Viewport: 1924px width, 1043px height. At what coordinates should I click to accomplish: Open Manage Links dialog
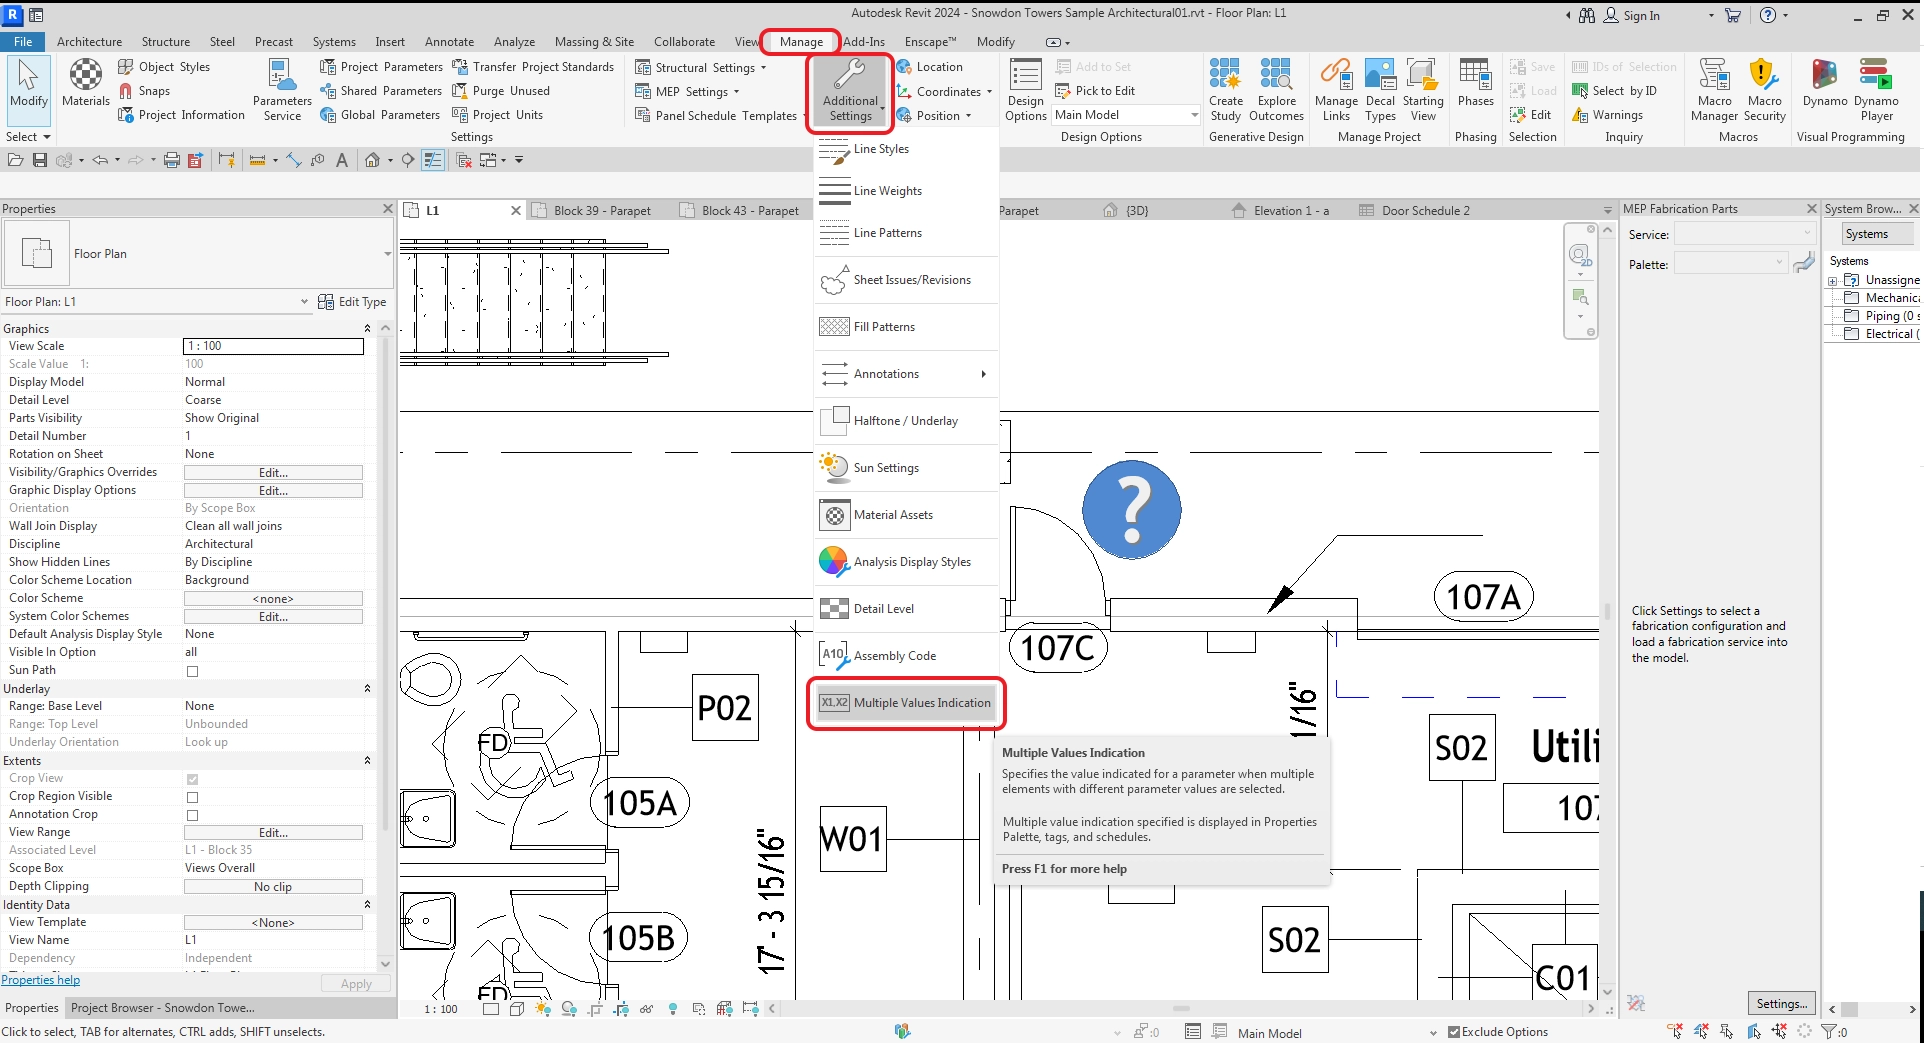point(1337,90)
